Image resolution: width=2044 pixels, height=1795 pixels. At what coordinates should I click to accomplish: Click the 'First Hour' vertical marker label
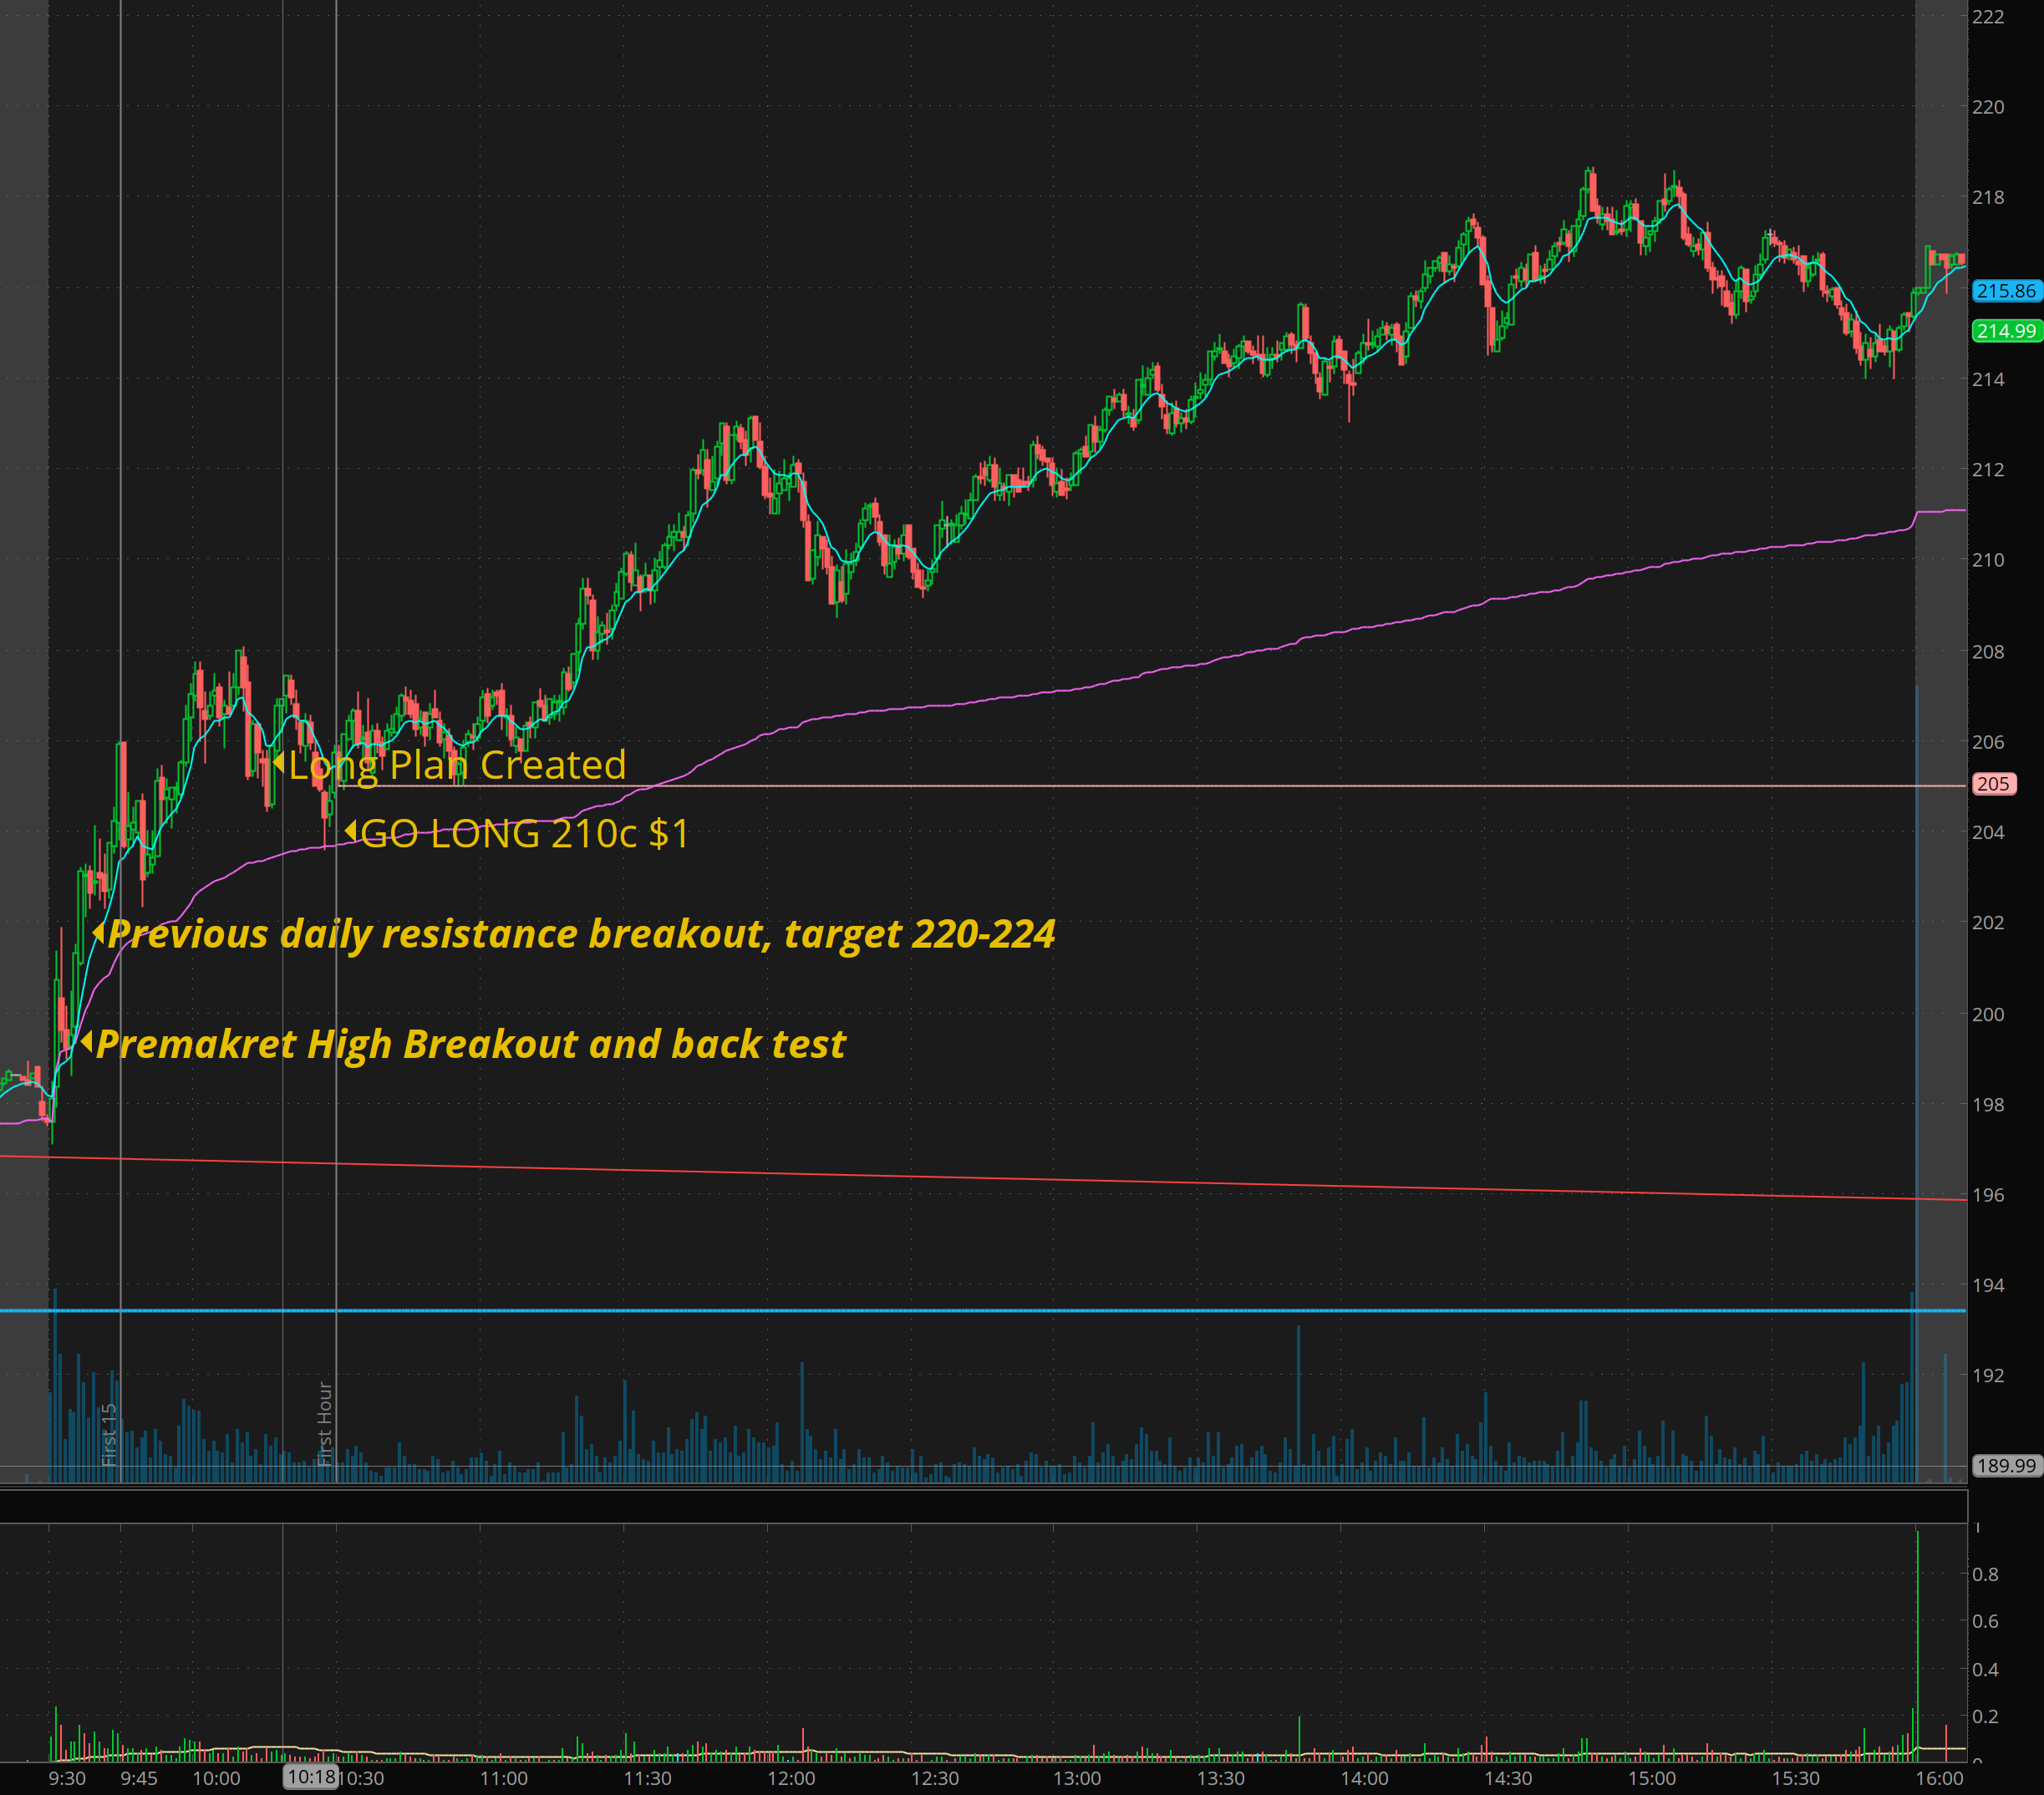pyautogui.click(x=324, y=1423)
